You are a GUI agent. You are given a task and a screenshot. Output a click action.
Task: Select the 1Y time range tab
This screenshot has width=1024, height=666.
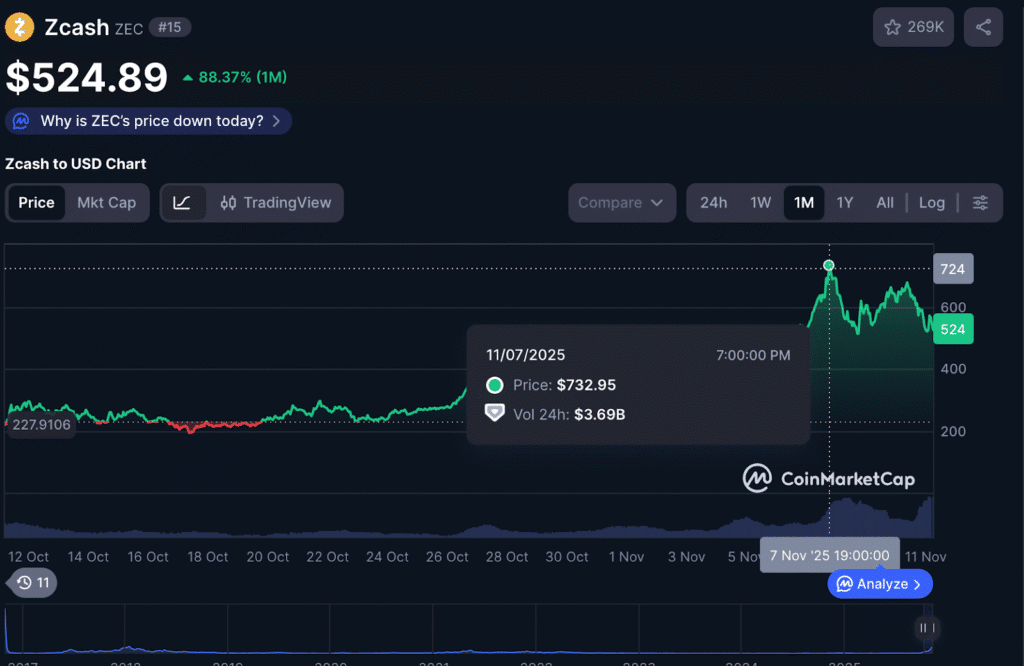coord(844,203)
